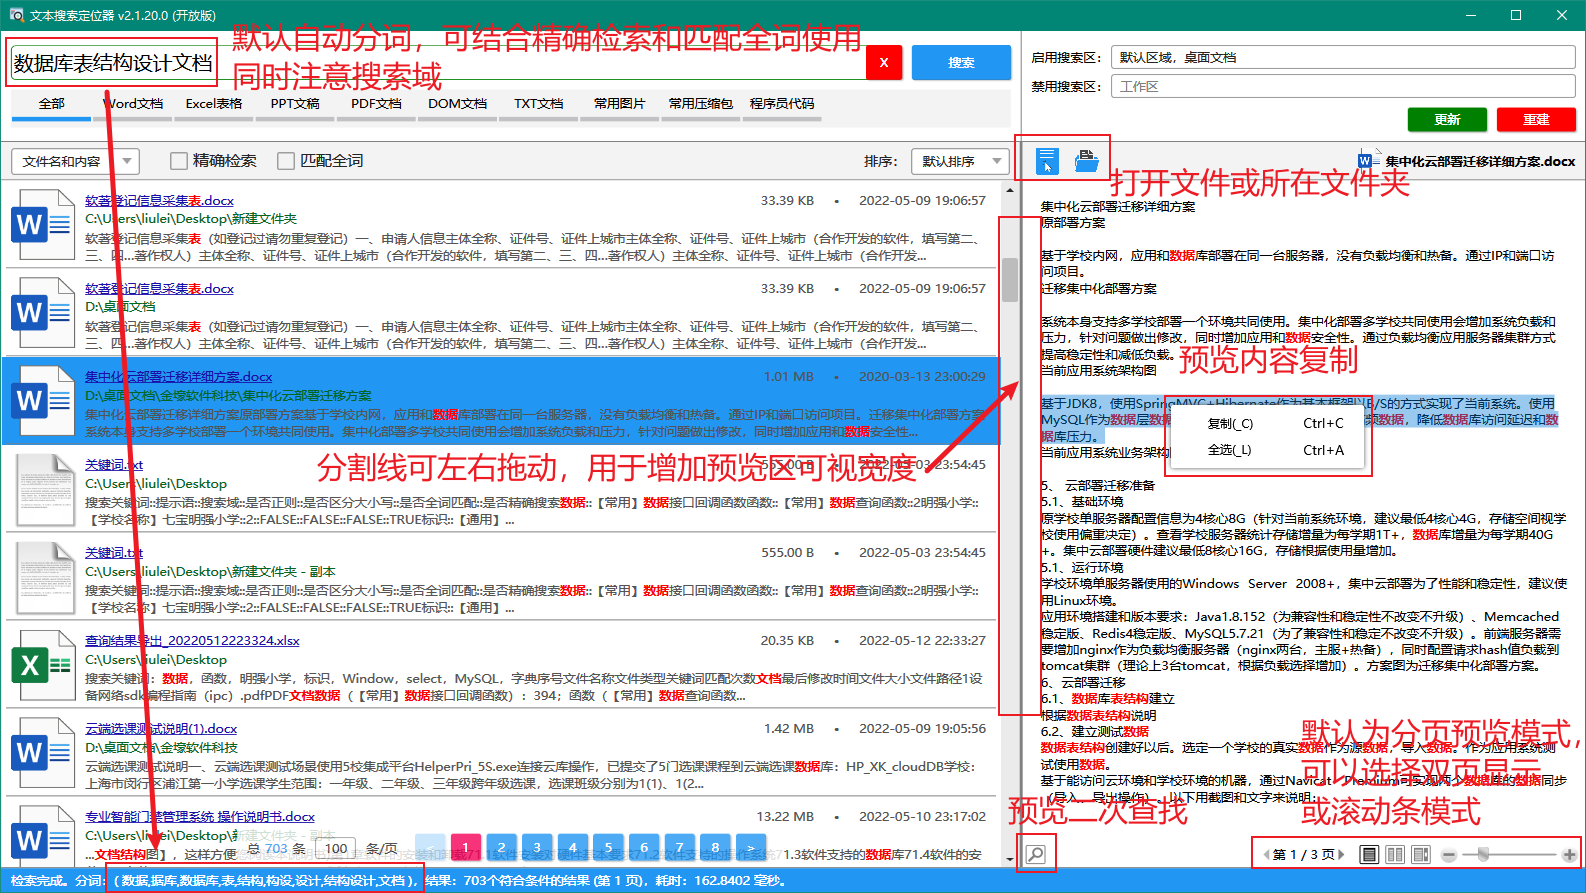This screenshot has width=1586, height=893.
Task: Zoom out the preview with minus button
Action: click(1449, 855)
